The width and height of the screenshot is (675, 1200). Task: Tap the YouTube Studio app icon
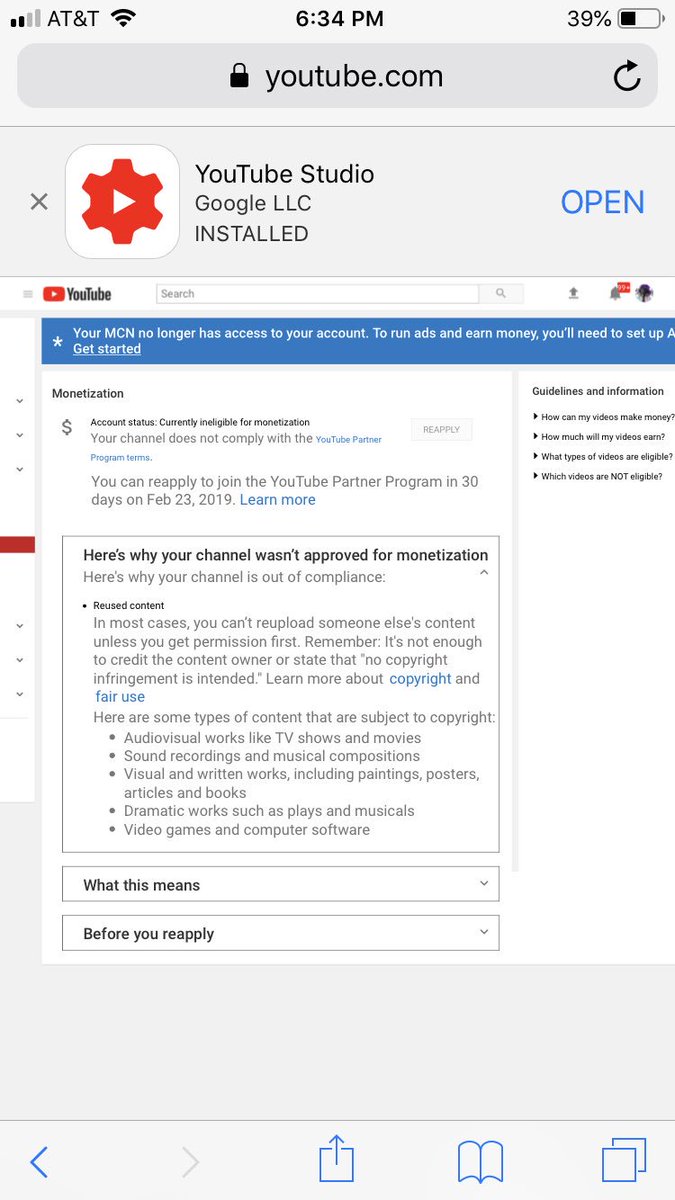(x=122, y=202)
